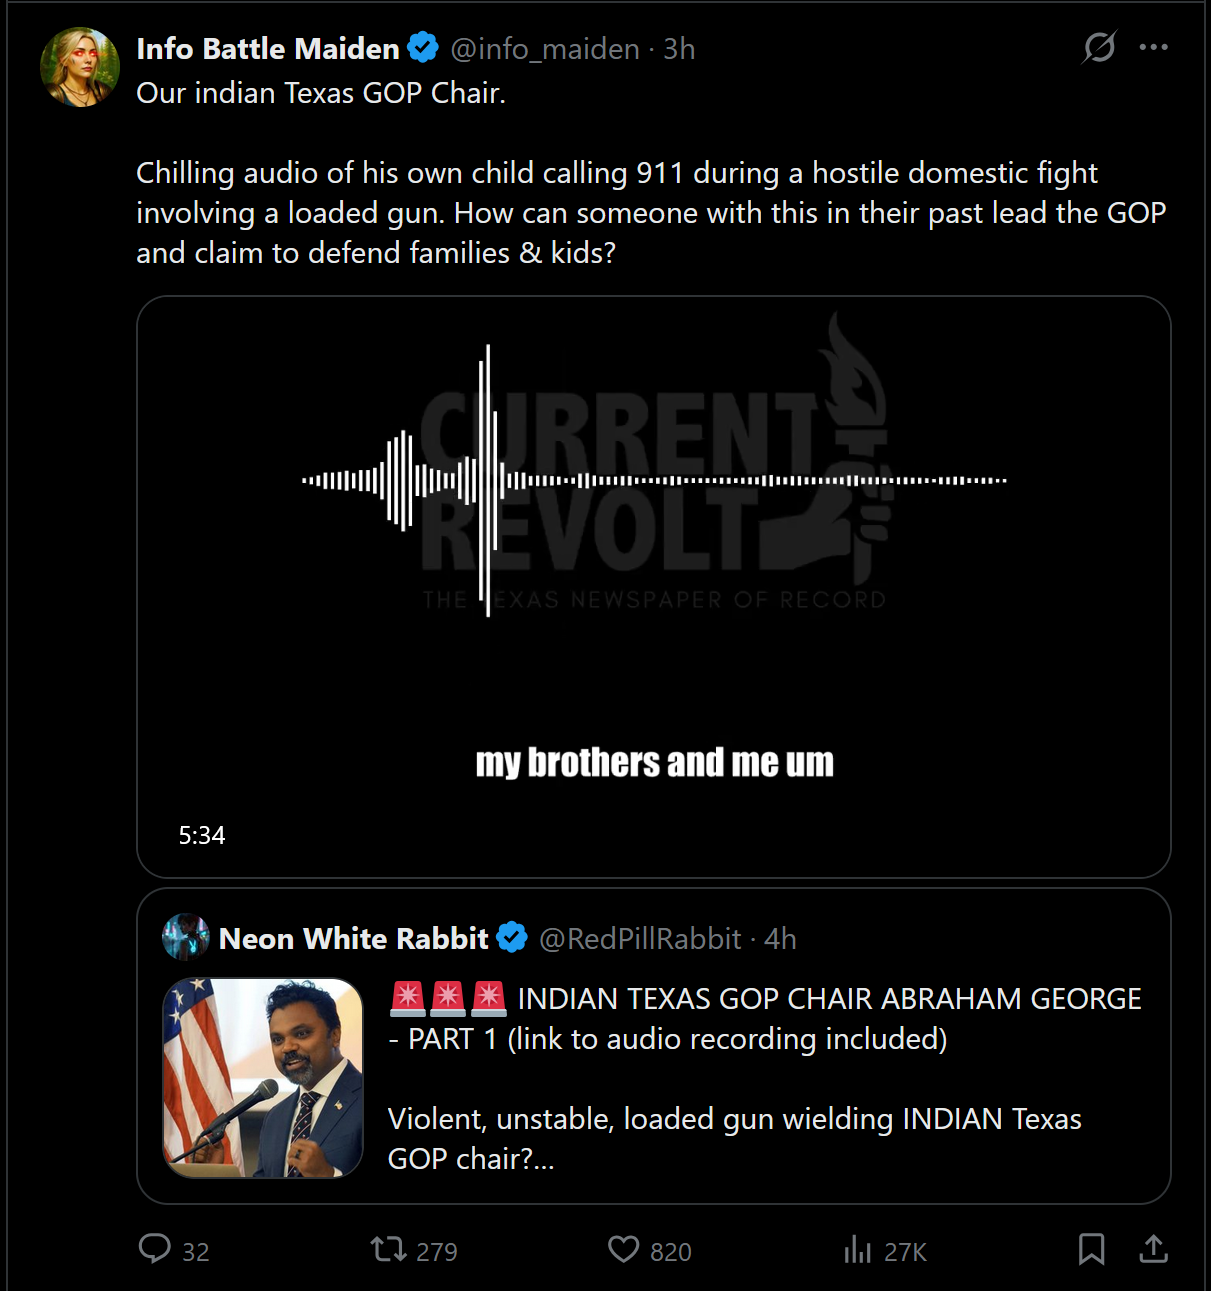Click the Grok circle-slash icon

pos(1099,47)
